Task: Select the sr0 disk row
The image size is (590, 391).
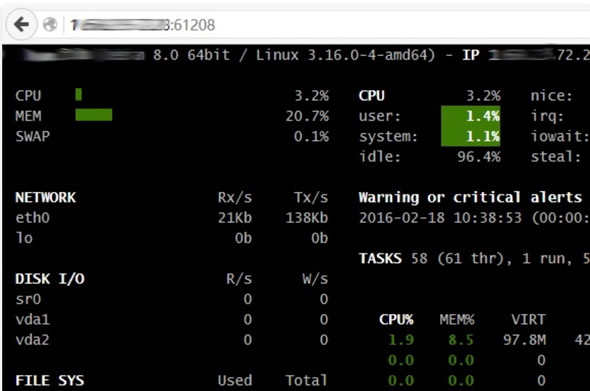Action: click(172, 299)
